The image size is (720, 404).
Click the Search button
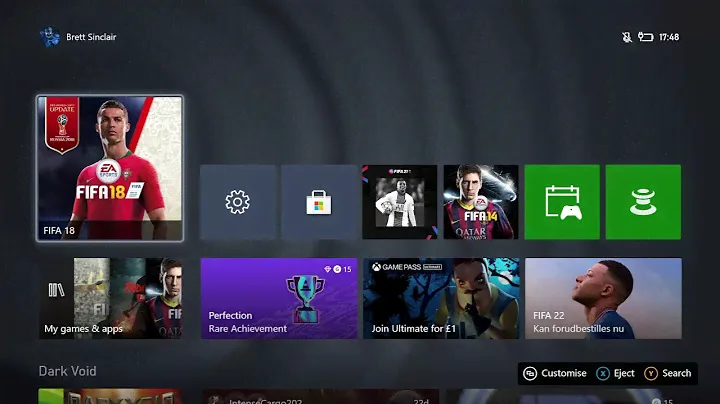point(668,373)
